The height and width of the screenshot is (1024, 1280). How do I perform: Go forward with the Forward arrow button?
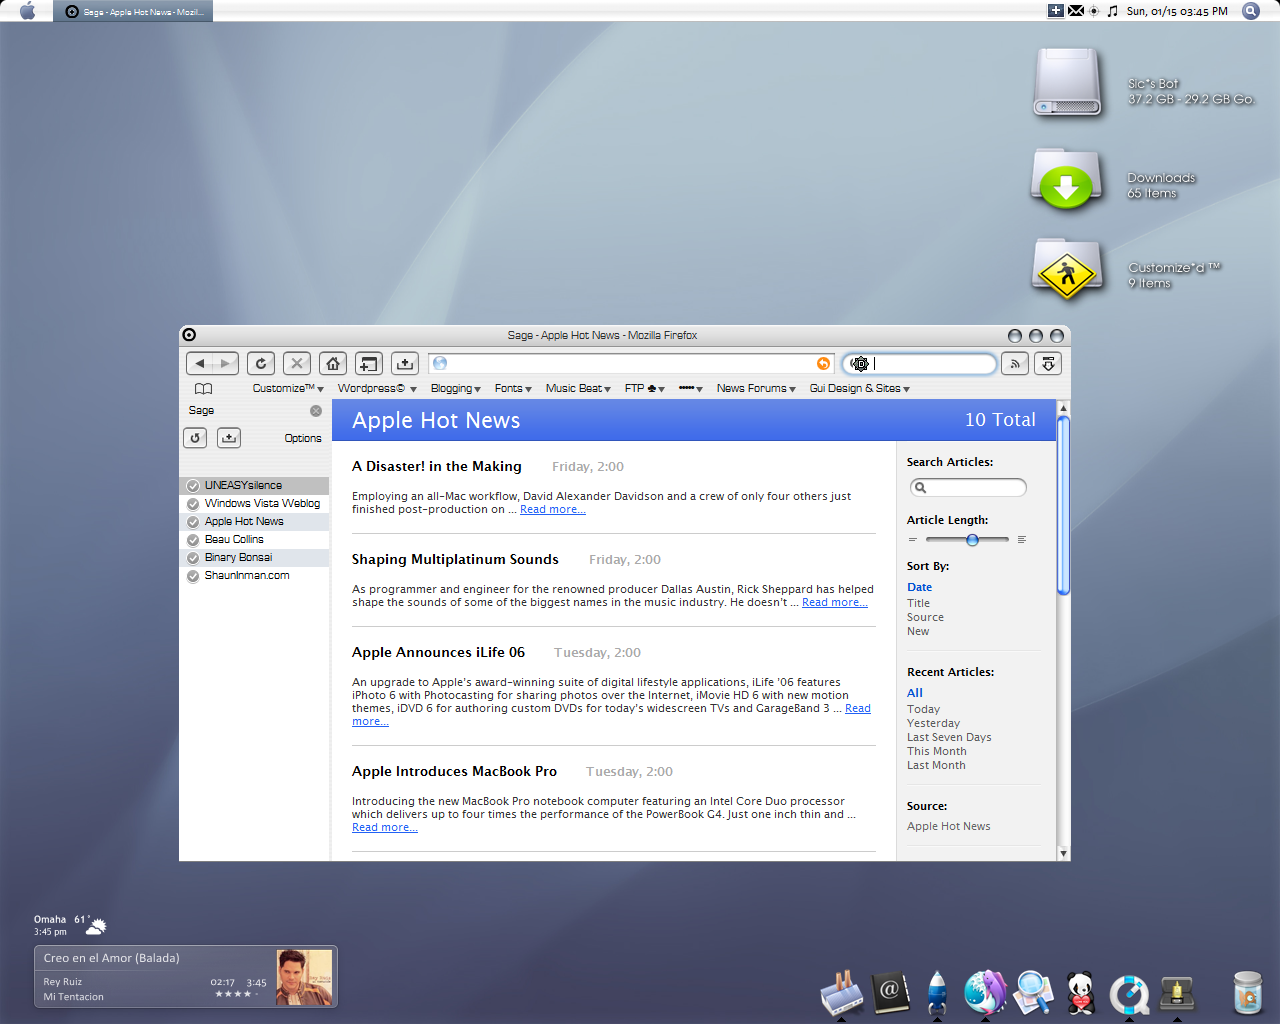[x=226, y=364]
